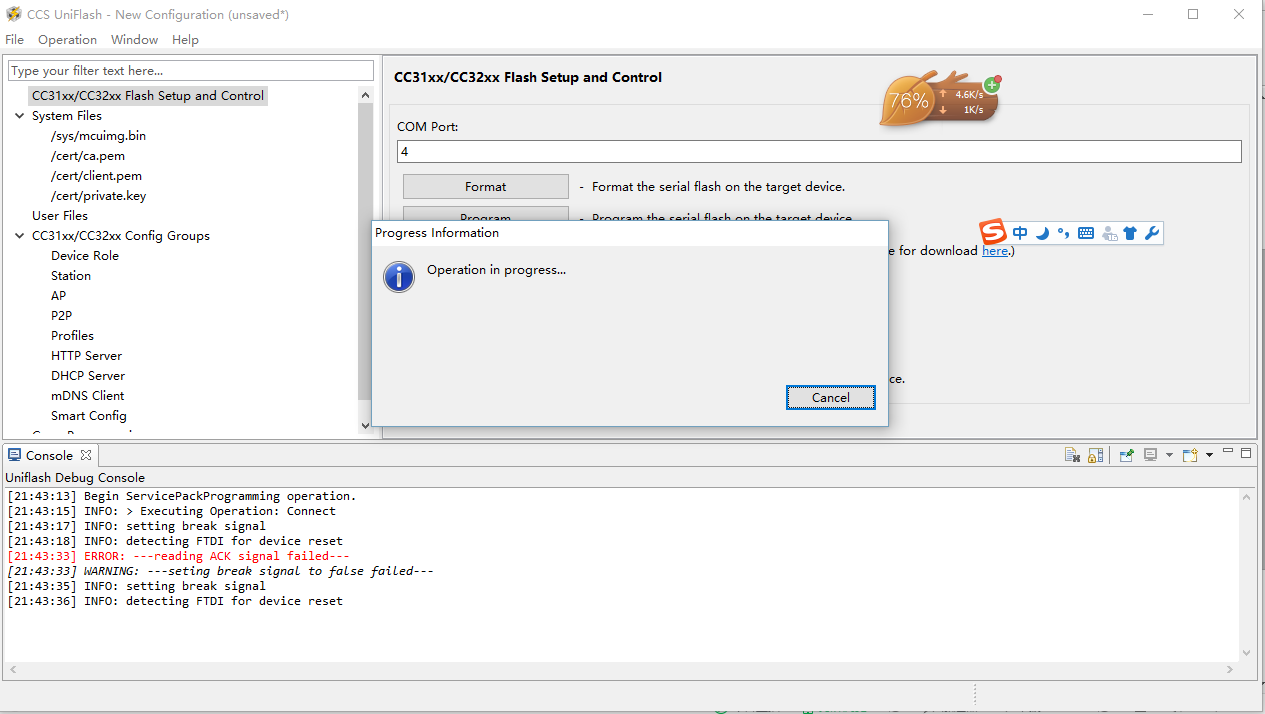Click the Progress Information dialog title
Image resolution: width=1265 pixels, height=714 pixels.
pyautogui.click(x=437, y=233)
